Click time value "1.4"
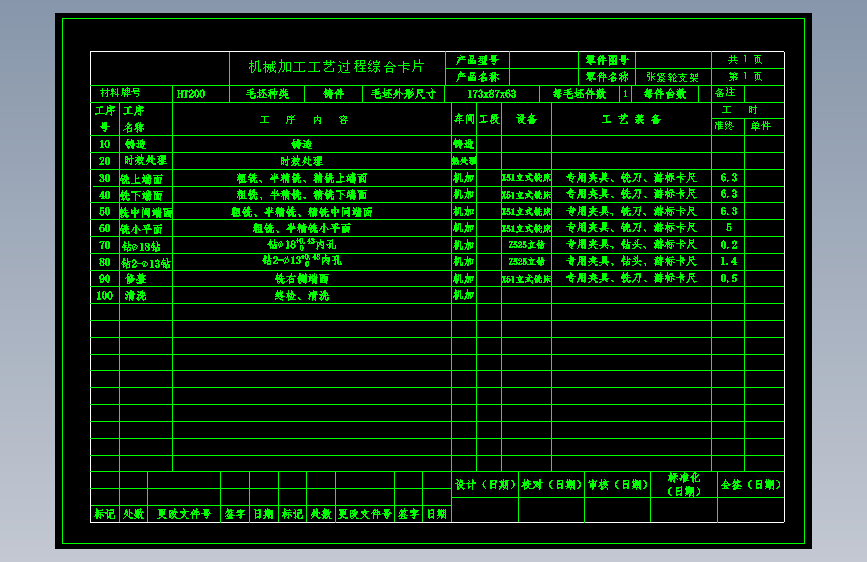The width and height of the screenshot is (867, 562). tap(729, 262)
